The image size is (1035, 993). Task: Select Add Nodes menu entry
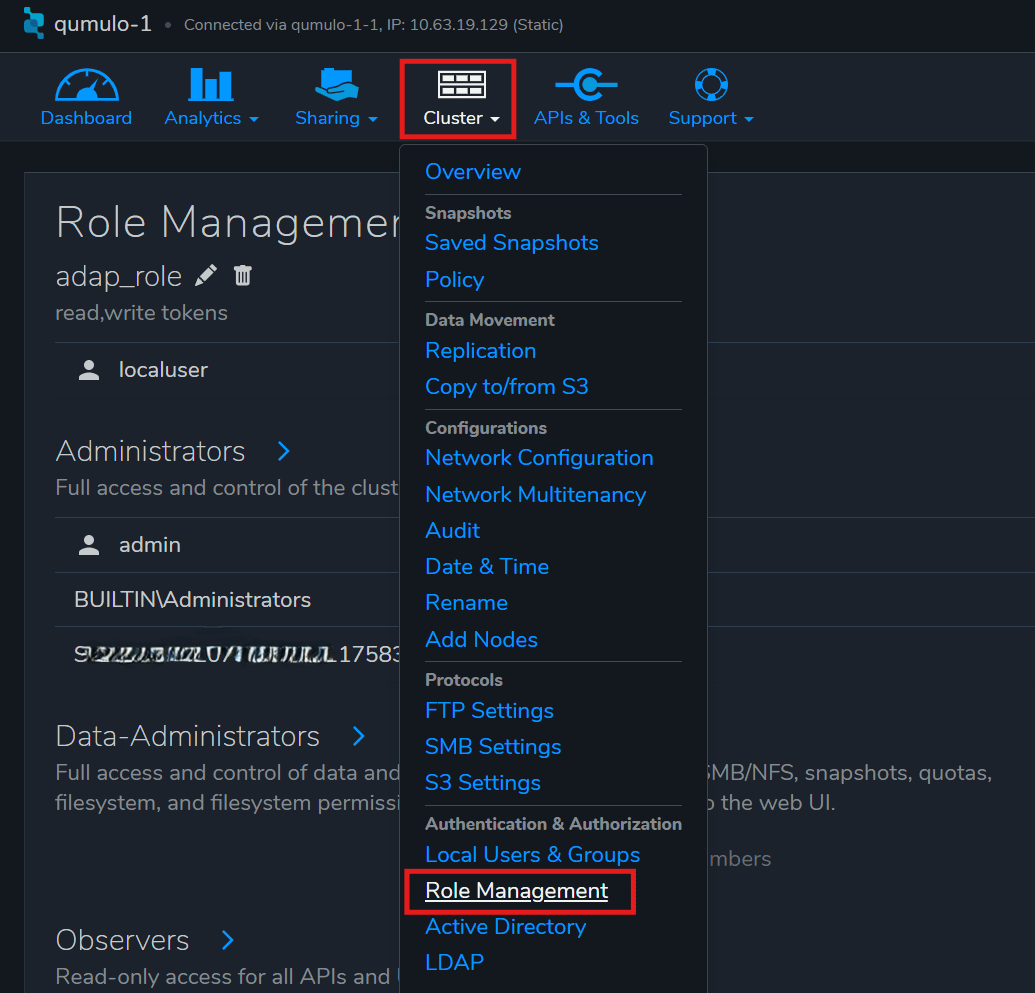[x=481, y=639]
